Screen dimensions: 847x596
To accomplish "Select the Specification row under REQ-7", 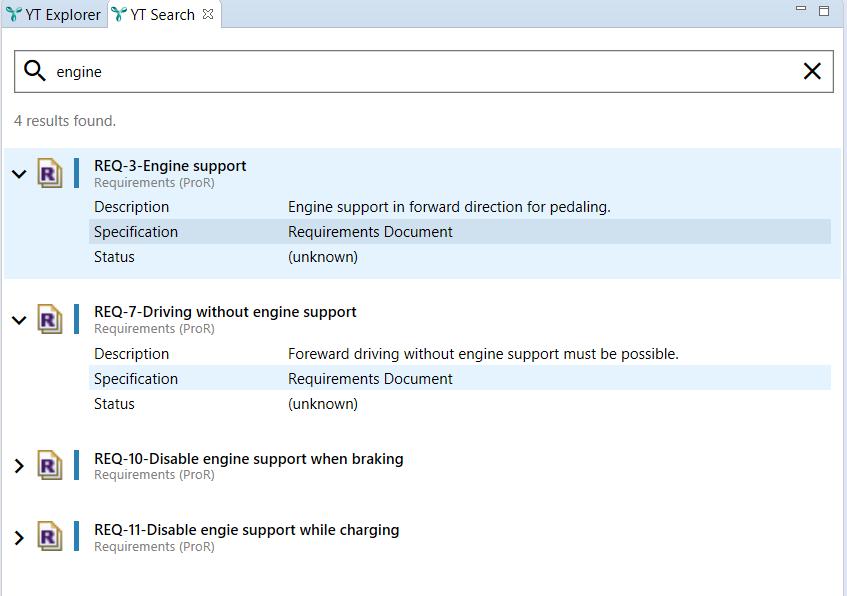I will 460,378.
